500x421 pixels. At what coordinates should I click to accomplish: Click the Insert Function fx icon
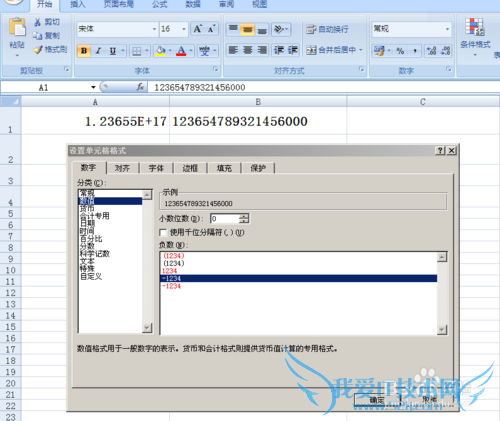(x=140, y=87)
